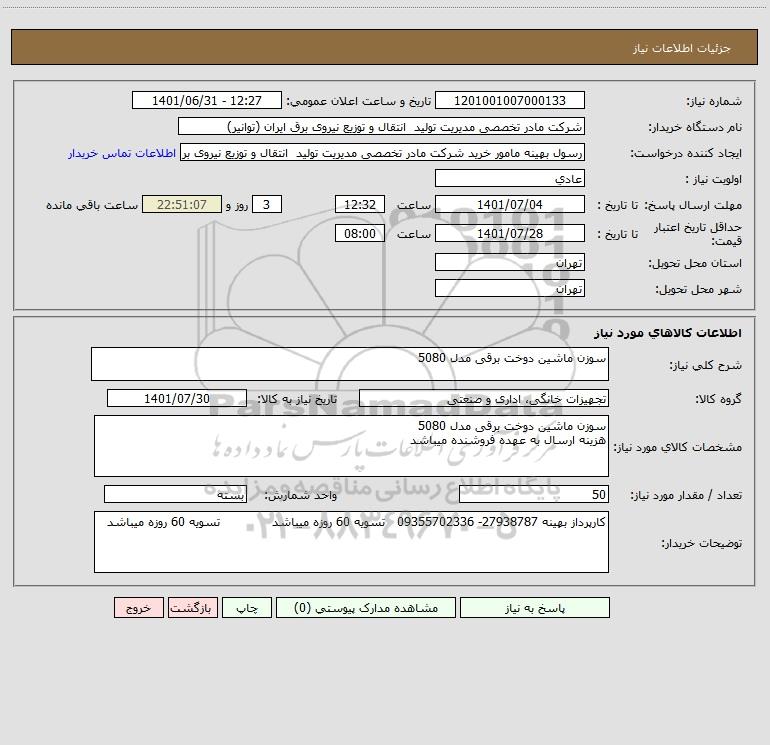Click the گروه کالا label
The width and height of the screenshot is (770, 745).
(x=718, y=399)
